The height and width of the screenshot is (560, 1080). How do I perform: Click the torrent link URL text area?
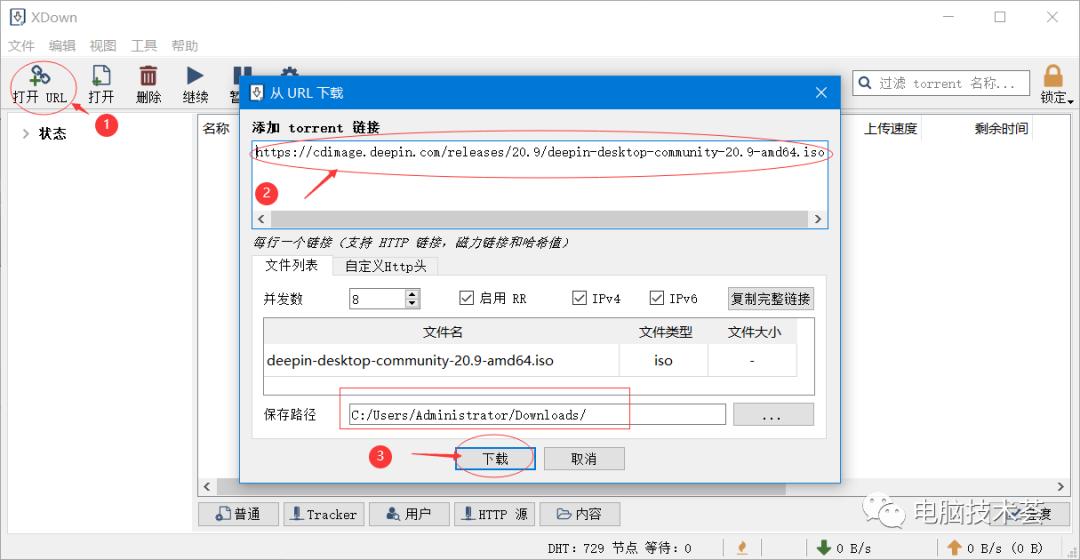pos(540,176)
